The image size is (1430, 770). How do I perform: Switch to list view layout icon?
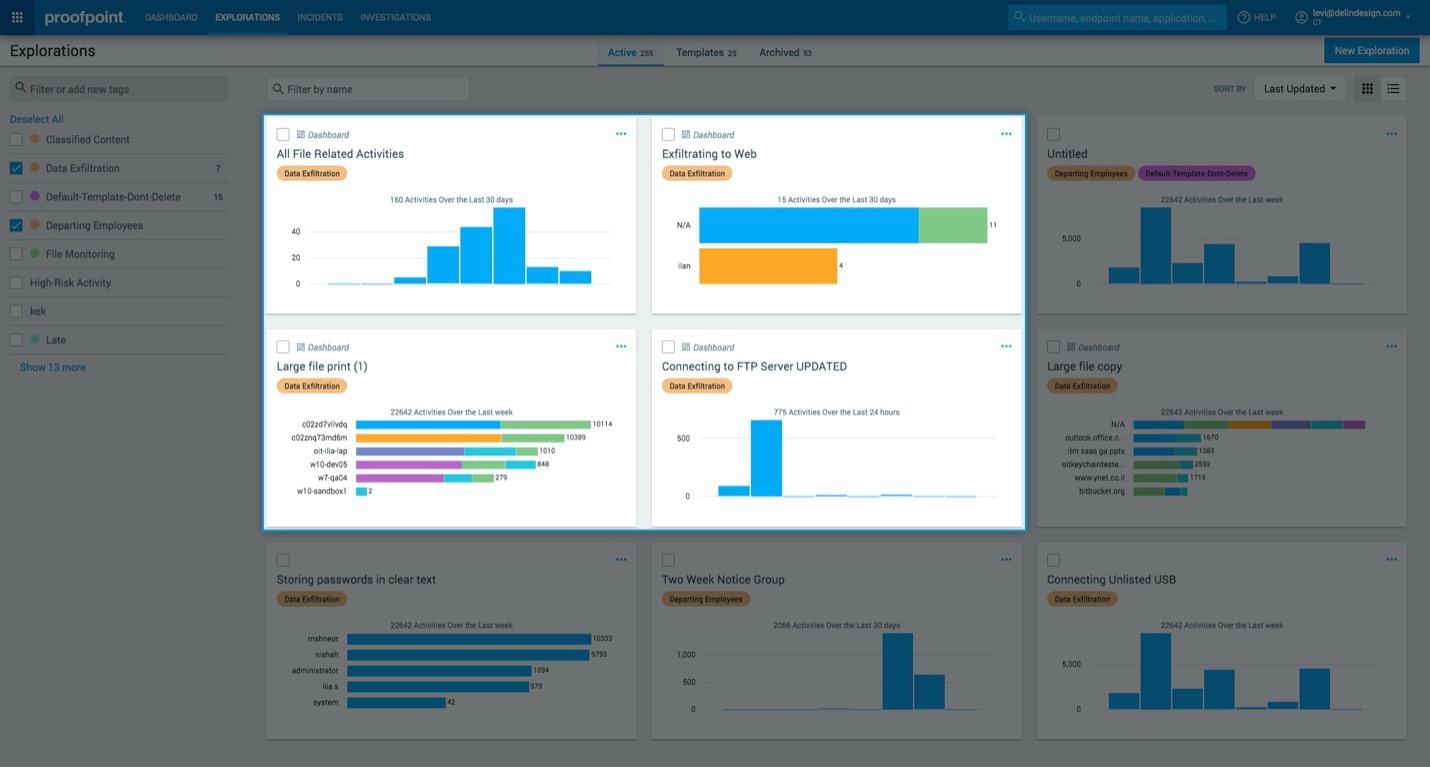tap(1393, 89)
